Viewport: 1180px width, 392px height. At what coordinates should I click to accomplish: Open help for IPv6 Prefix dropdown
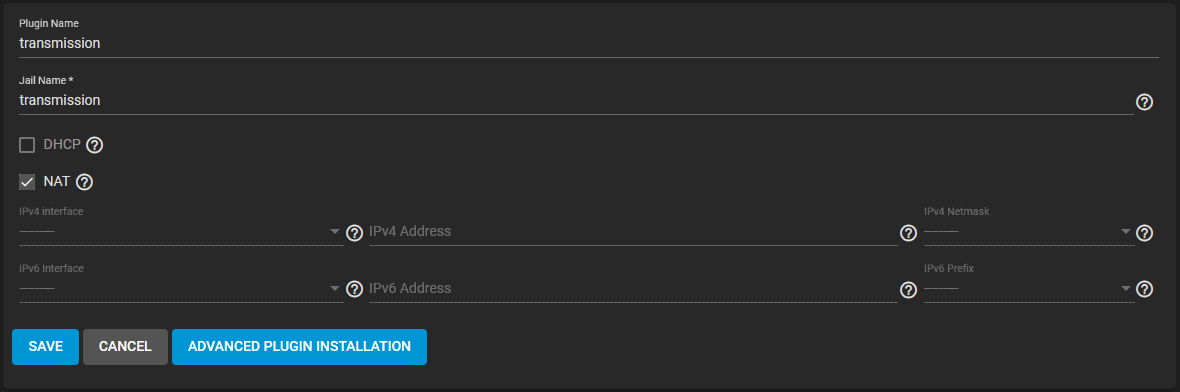click(1144, 290)
